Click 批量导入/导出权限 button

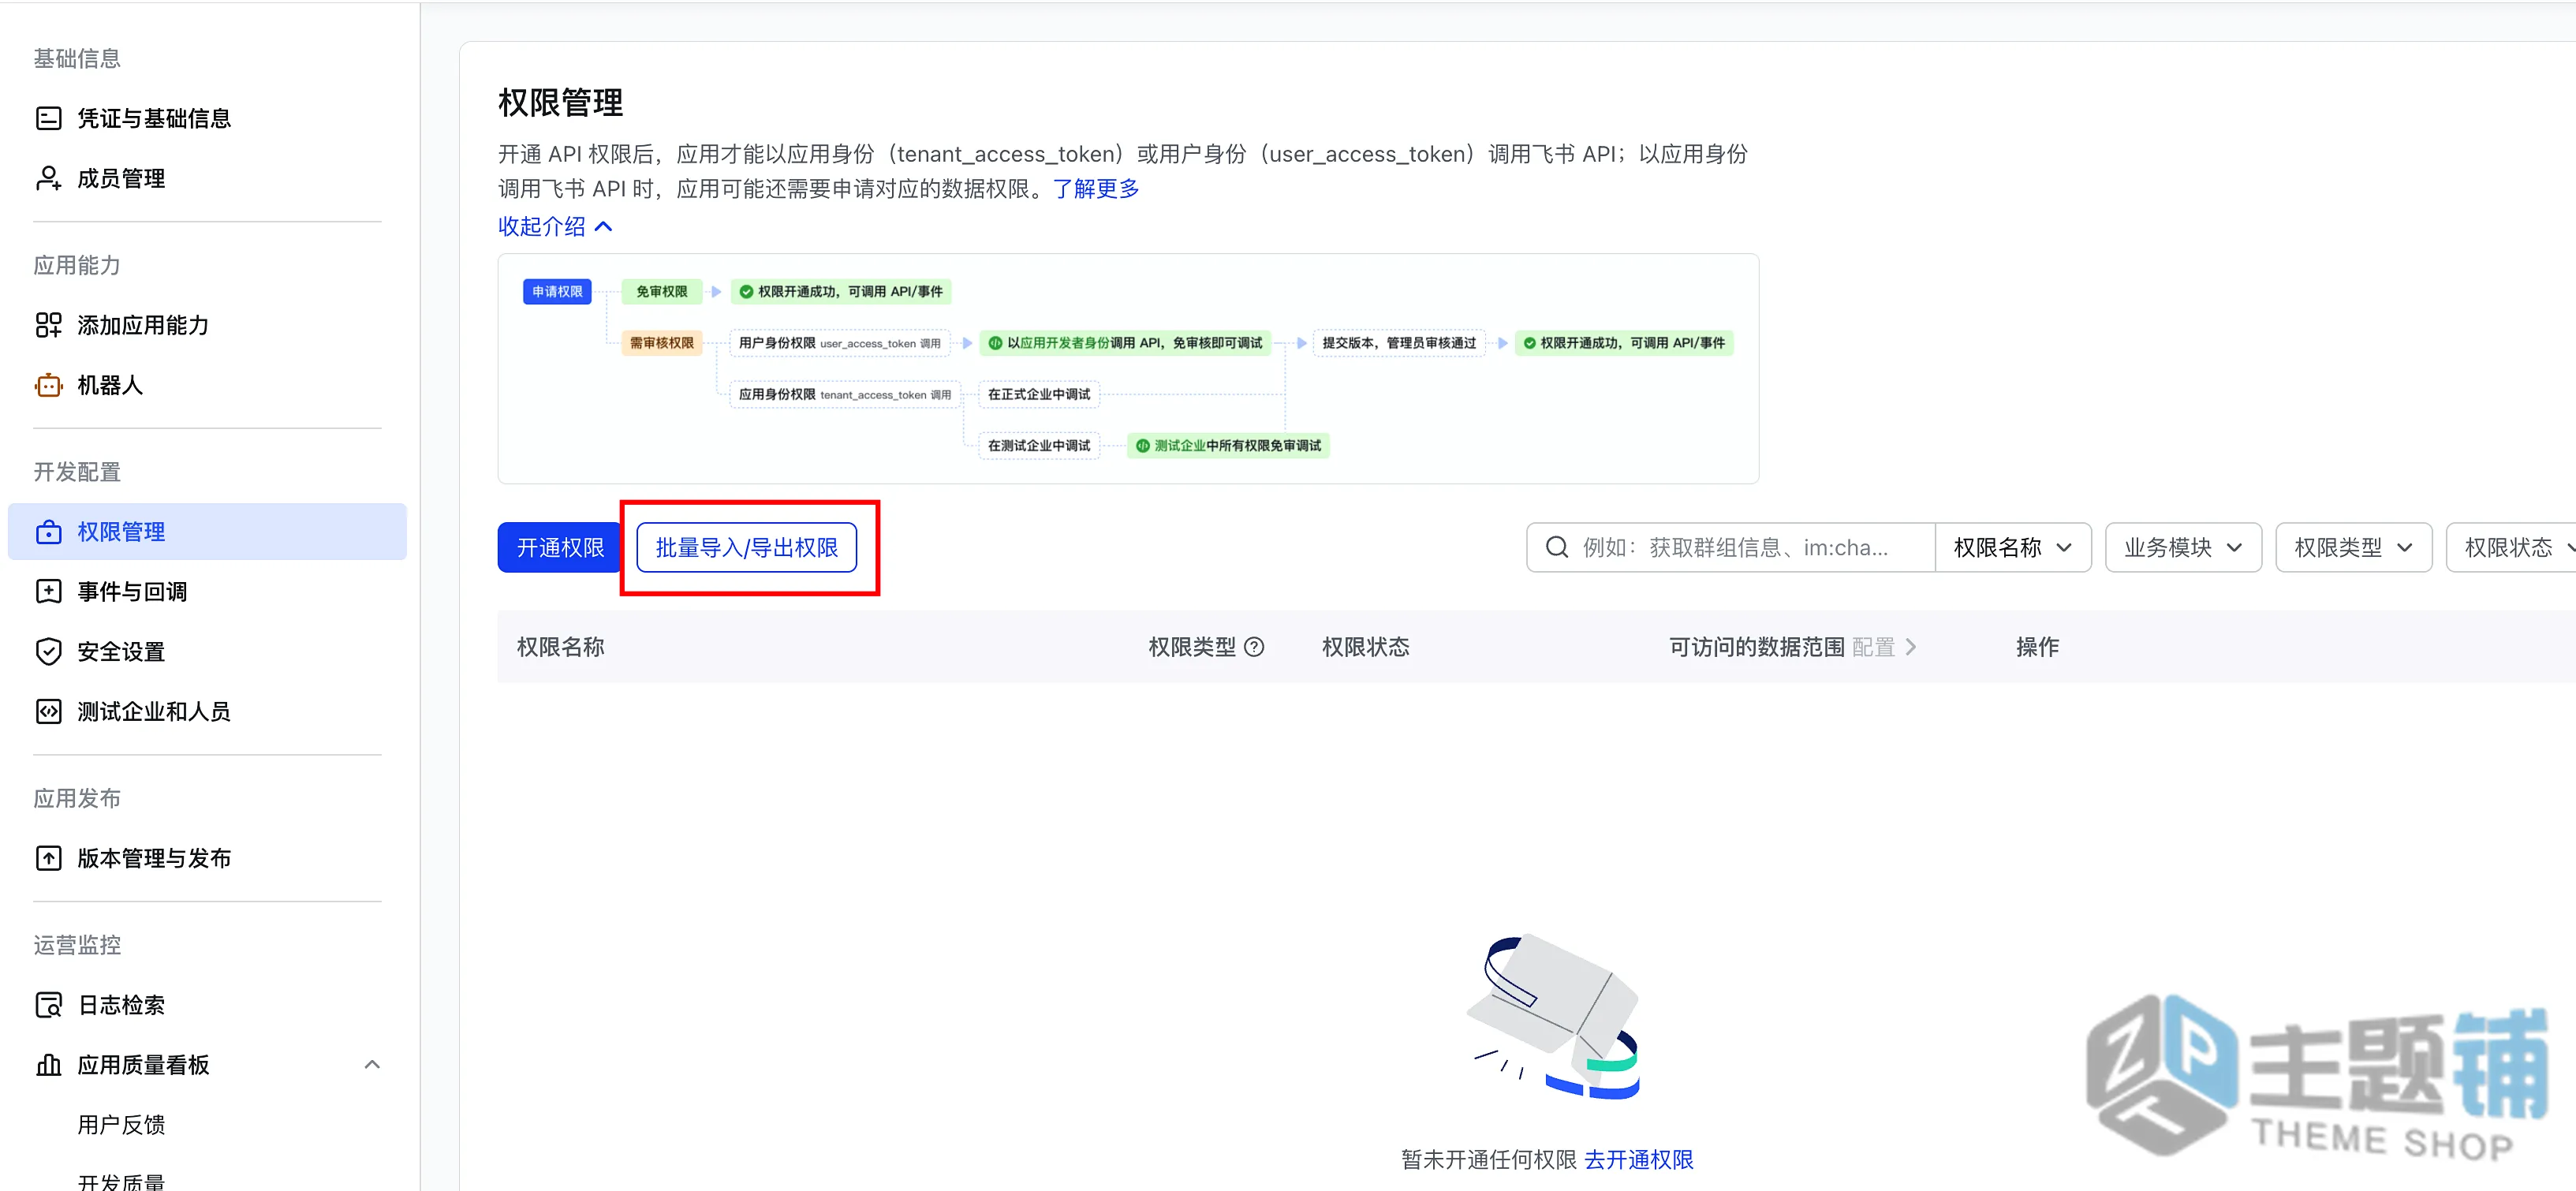click(x=747, y=548)
